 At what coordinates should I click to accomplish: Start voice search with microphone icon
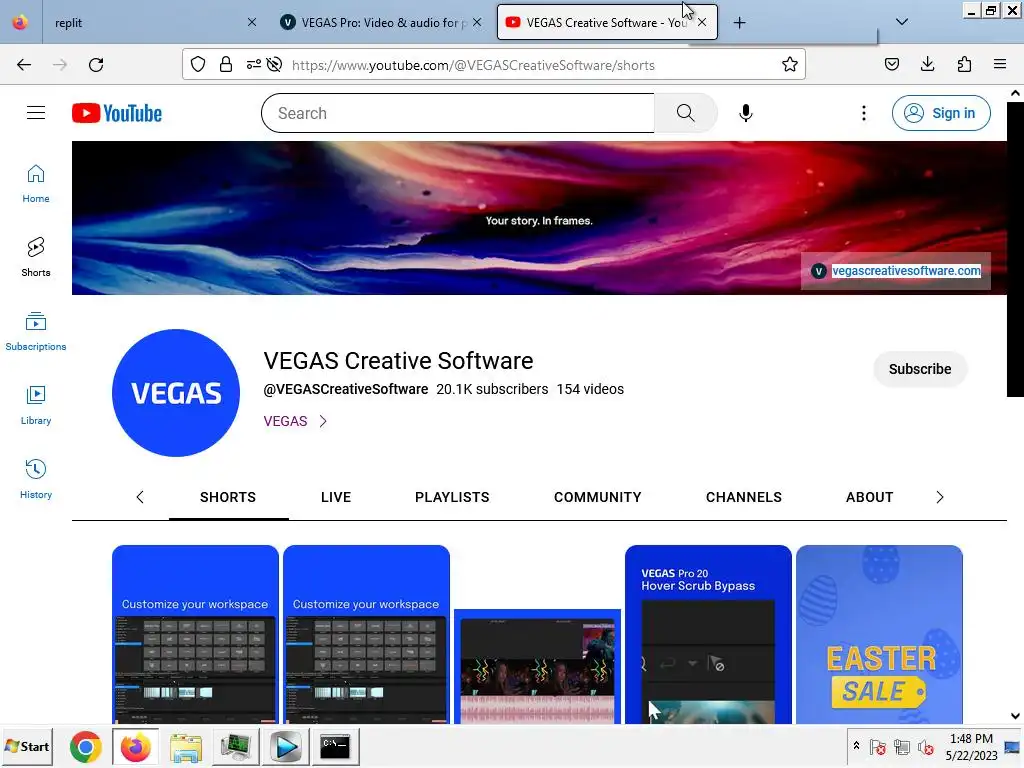(745, 113)
